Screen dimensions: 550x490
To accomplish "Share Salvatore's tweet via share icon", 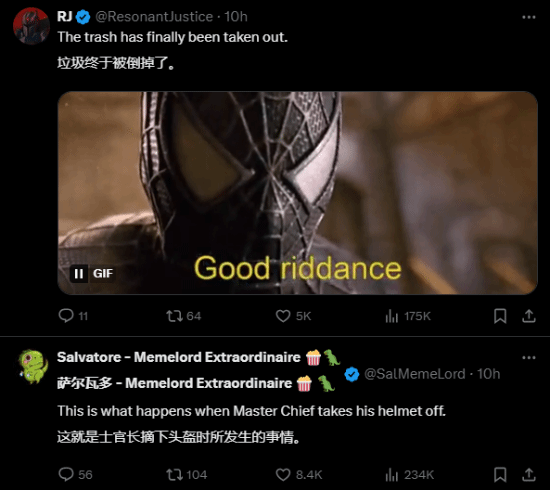I will click(529, 475).
